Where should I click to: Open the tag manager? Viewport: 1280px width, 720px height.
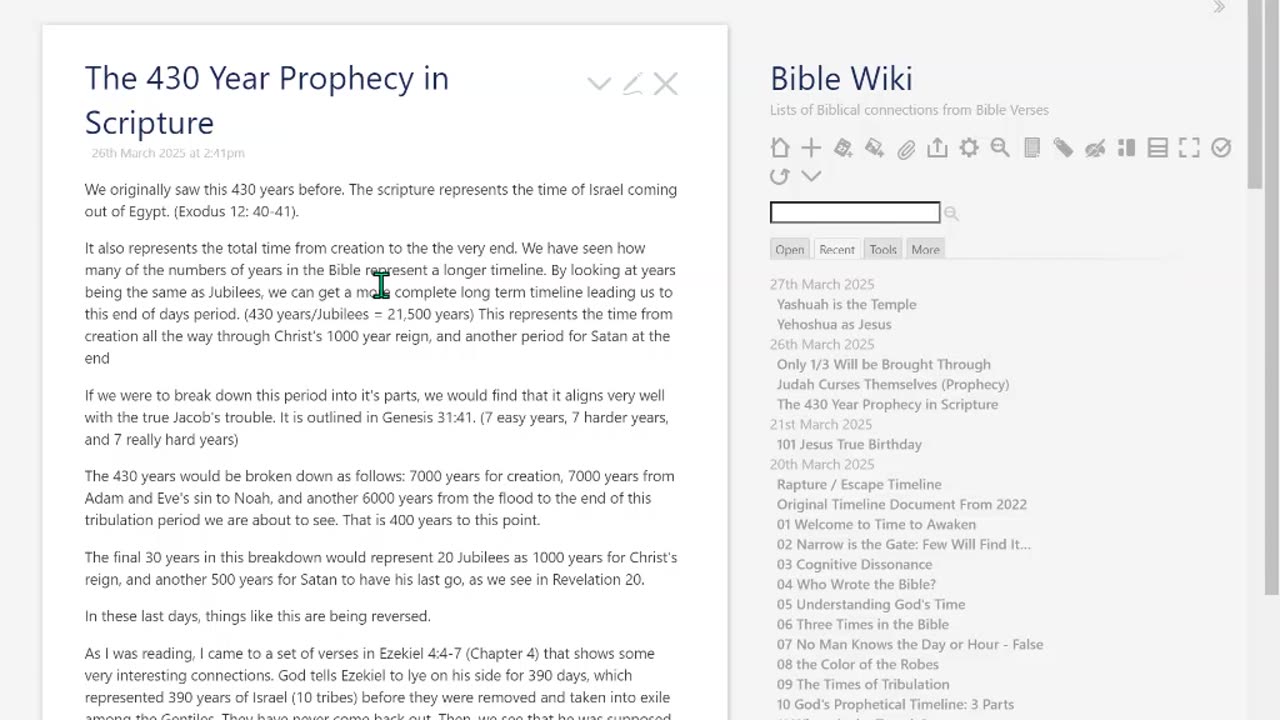coord(1063,148)
